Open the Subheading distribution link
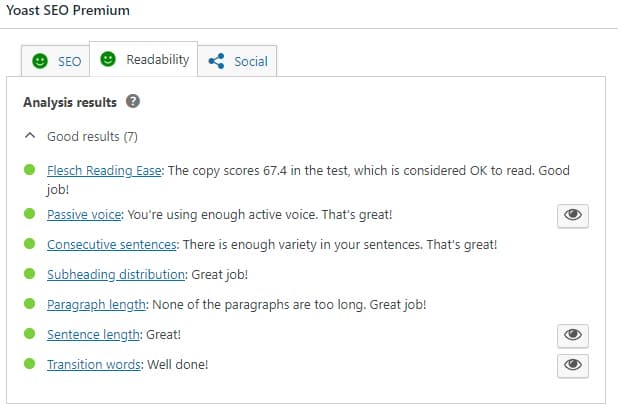The width and height of the screenshot is (618, 406). pyautogui.click(x=116, y=275)
